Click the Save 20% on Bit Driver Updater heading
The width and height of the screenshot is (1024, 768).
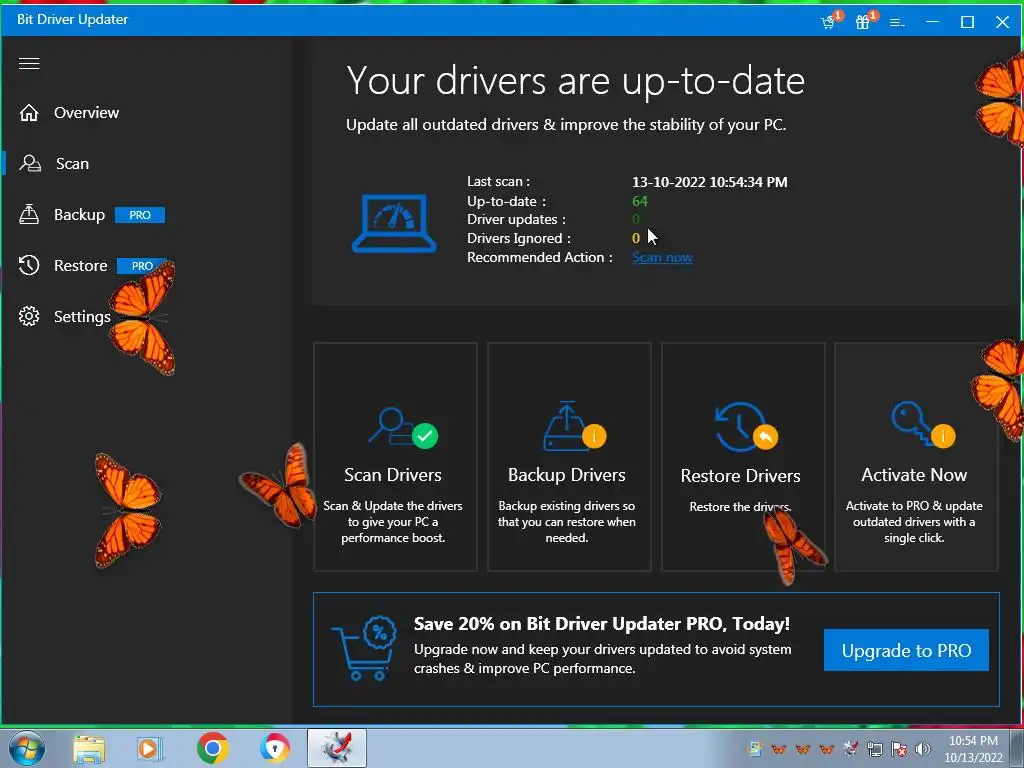click(601, 624)
